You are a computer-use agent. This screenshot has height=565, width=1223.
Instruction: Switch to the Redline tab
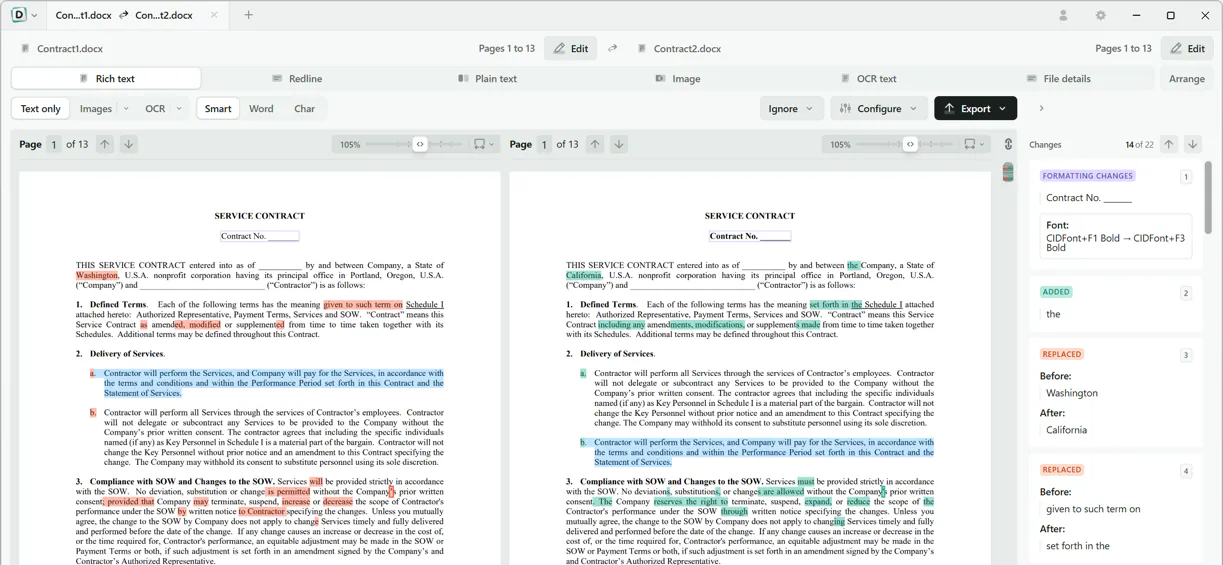click(x=297, y=78)
